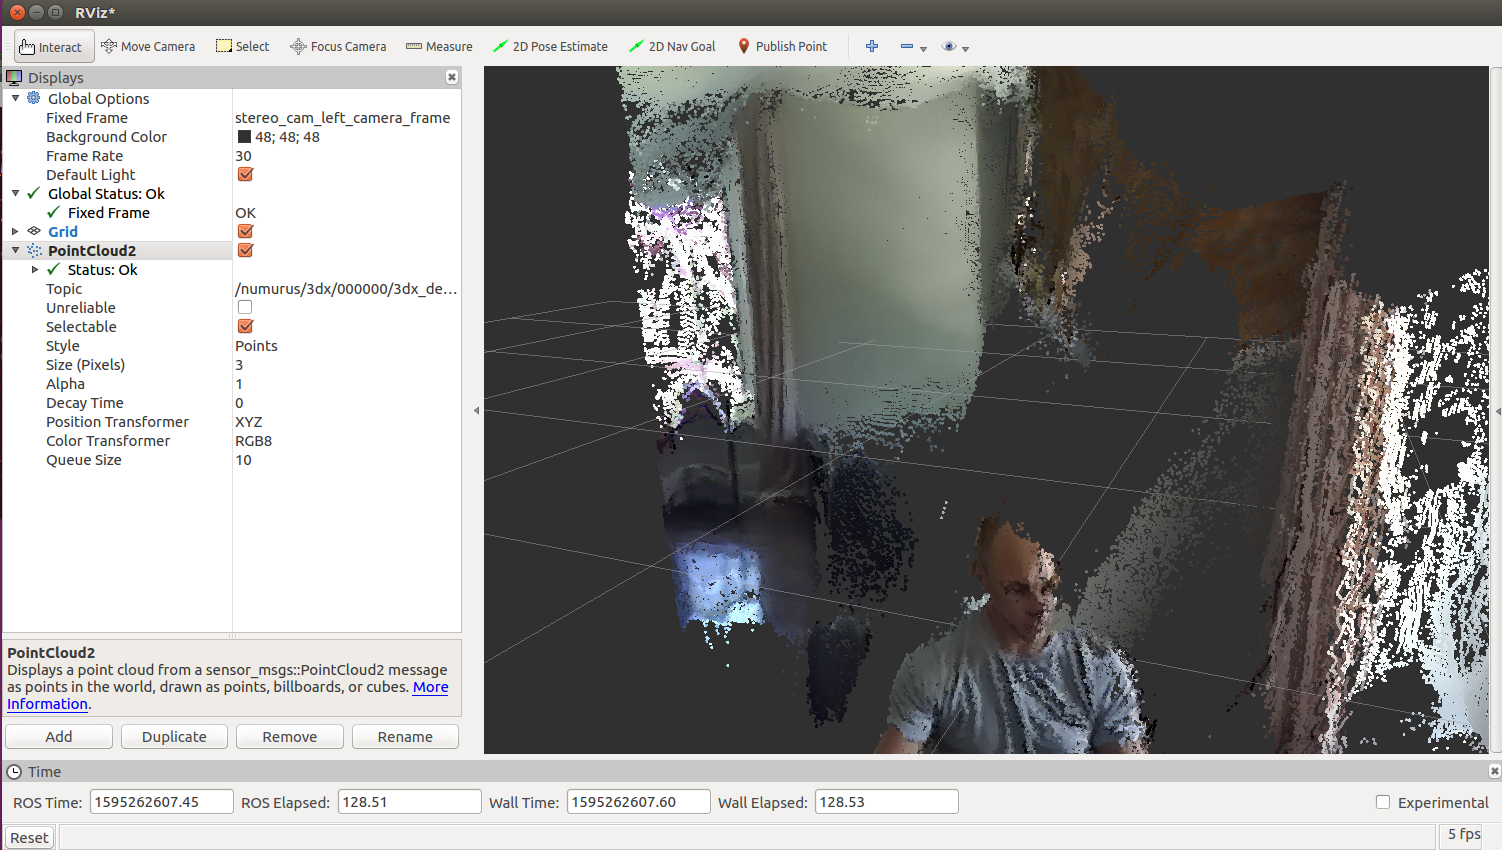Open the view options eye dropdown
The width and height of the screenshot is (1502, 850).
pyautogui.click(x=955, y=47)
